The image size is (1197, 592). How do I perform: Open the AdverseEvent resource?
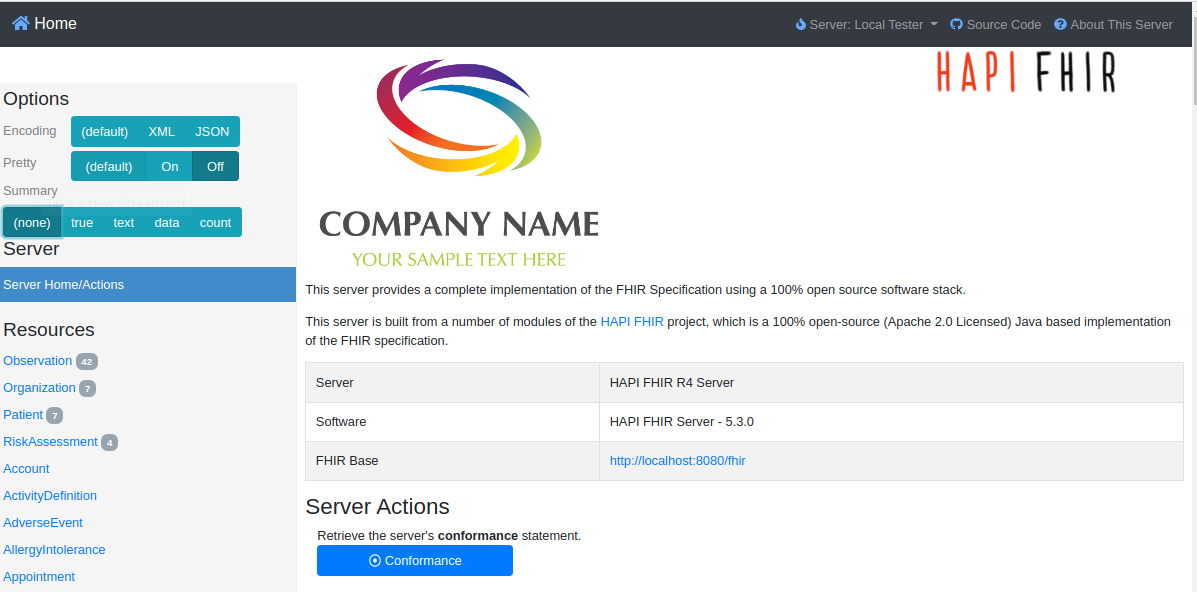point(43,522)
